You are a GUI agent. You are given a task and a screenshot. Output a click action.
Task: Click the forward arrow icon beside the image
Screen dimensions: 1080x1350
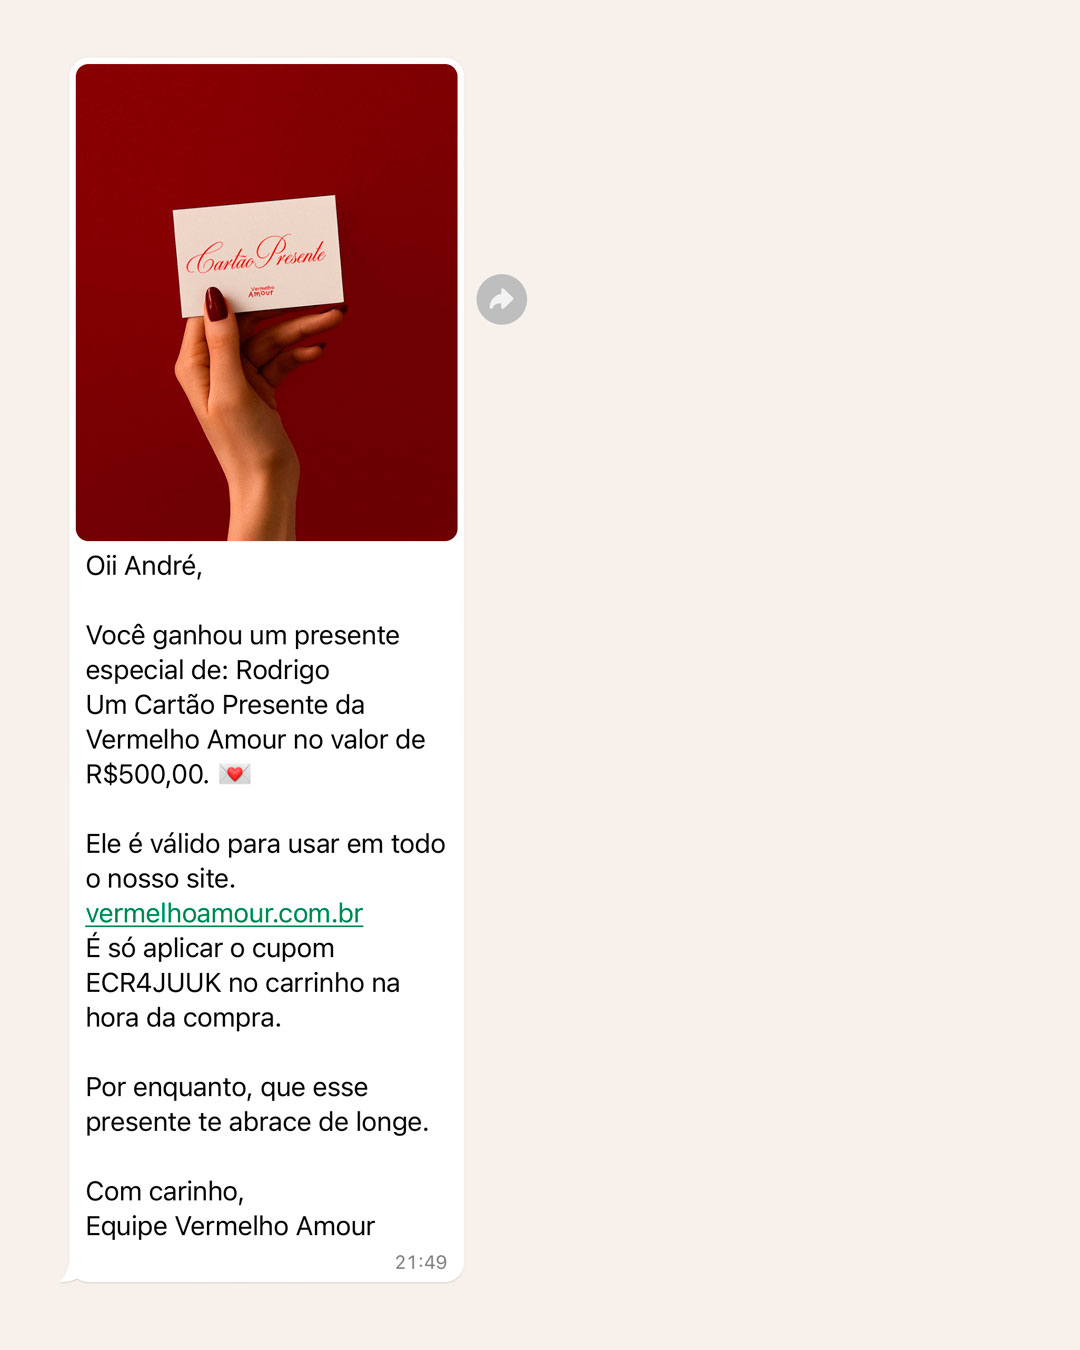(502, 299)
